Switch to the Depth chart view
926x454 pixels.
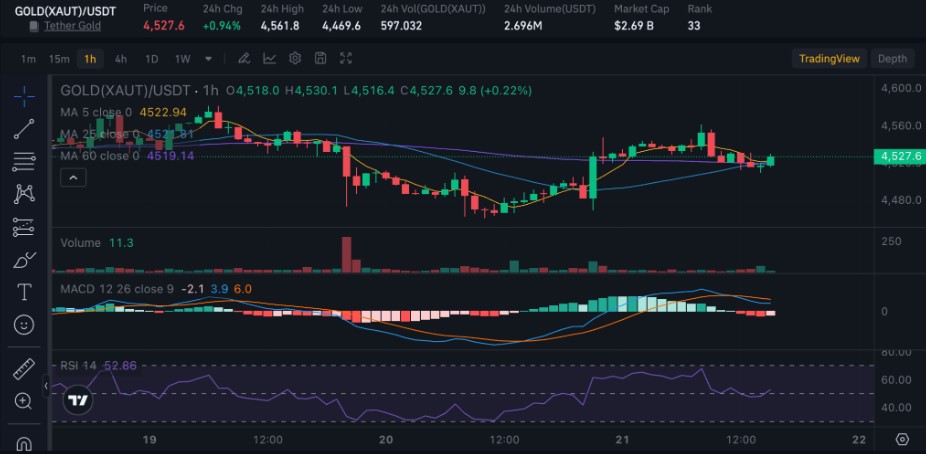[x=892, y=58]
